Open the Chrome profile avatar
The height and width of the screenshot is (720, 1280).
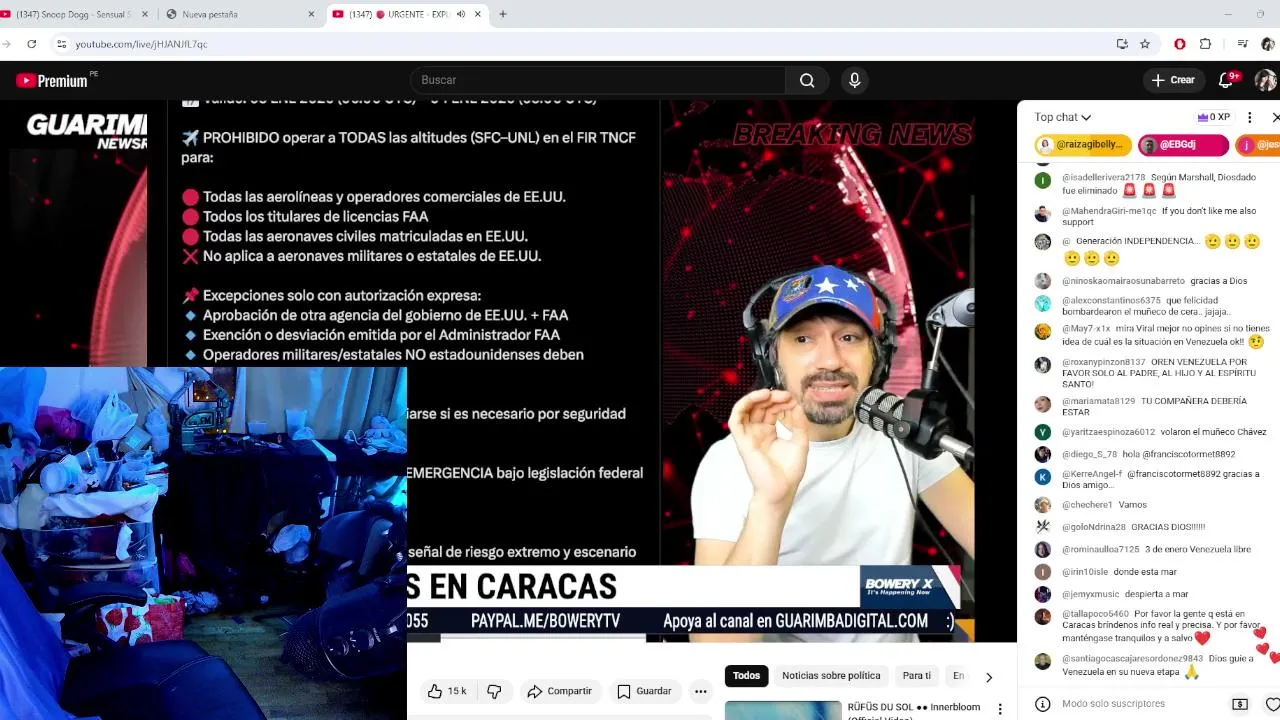[x=1268, y=44]
